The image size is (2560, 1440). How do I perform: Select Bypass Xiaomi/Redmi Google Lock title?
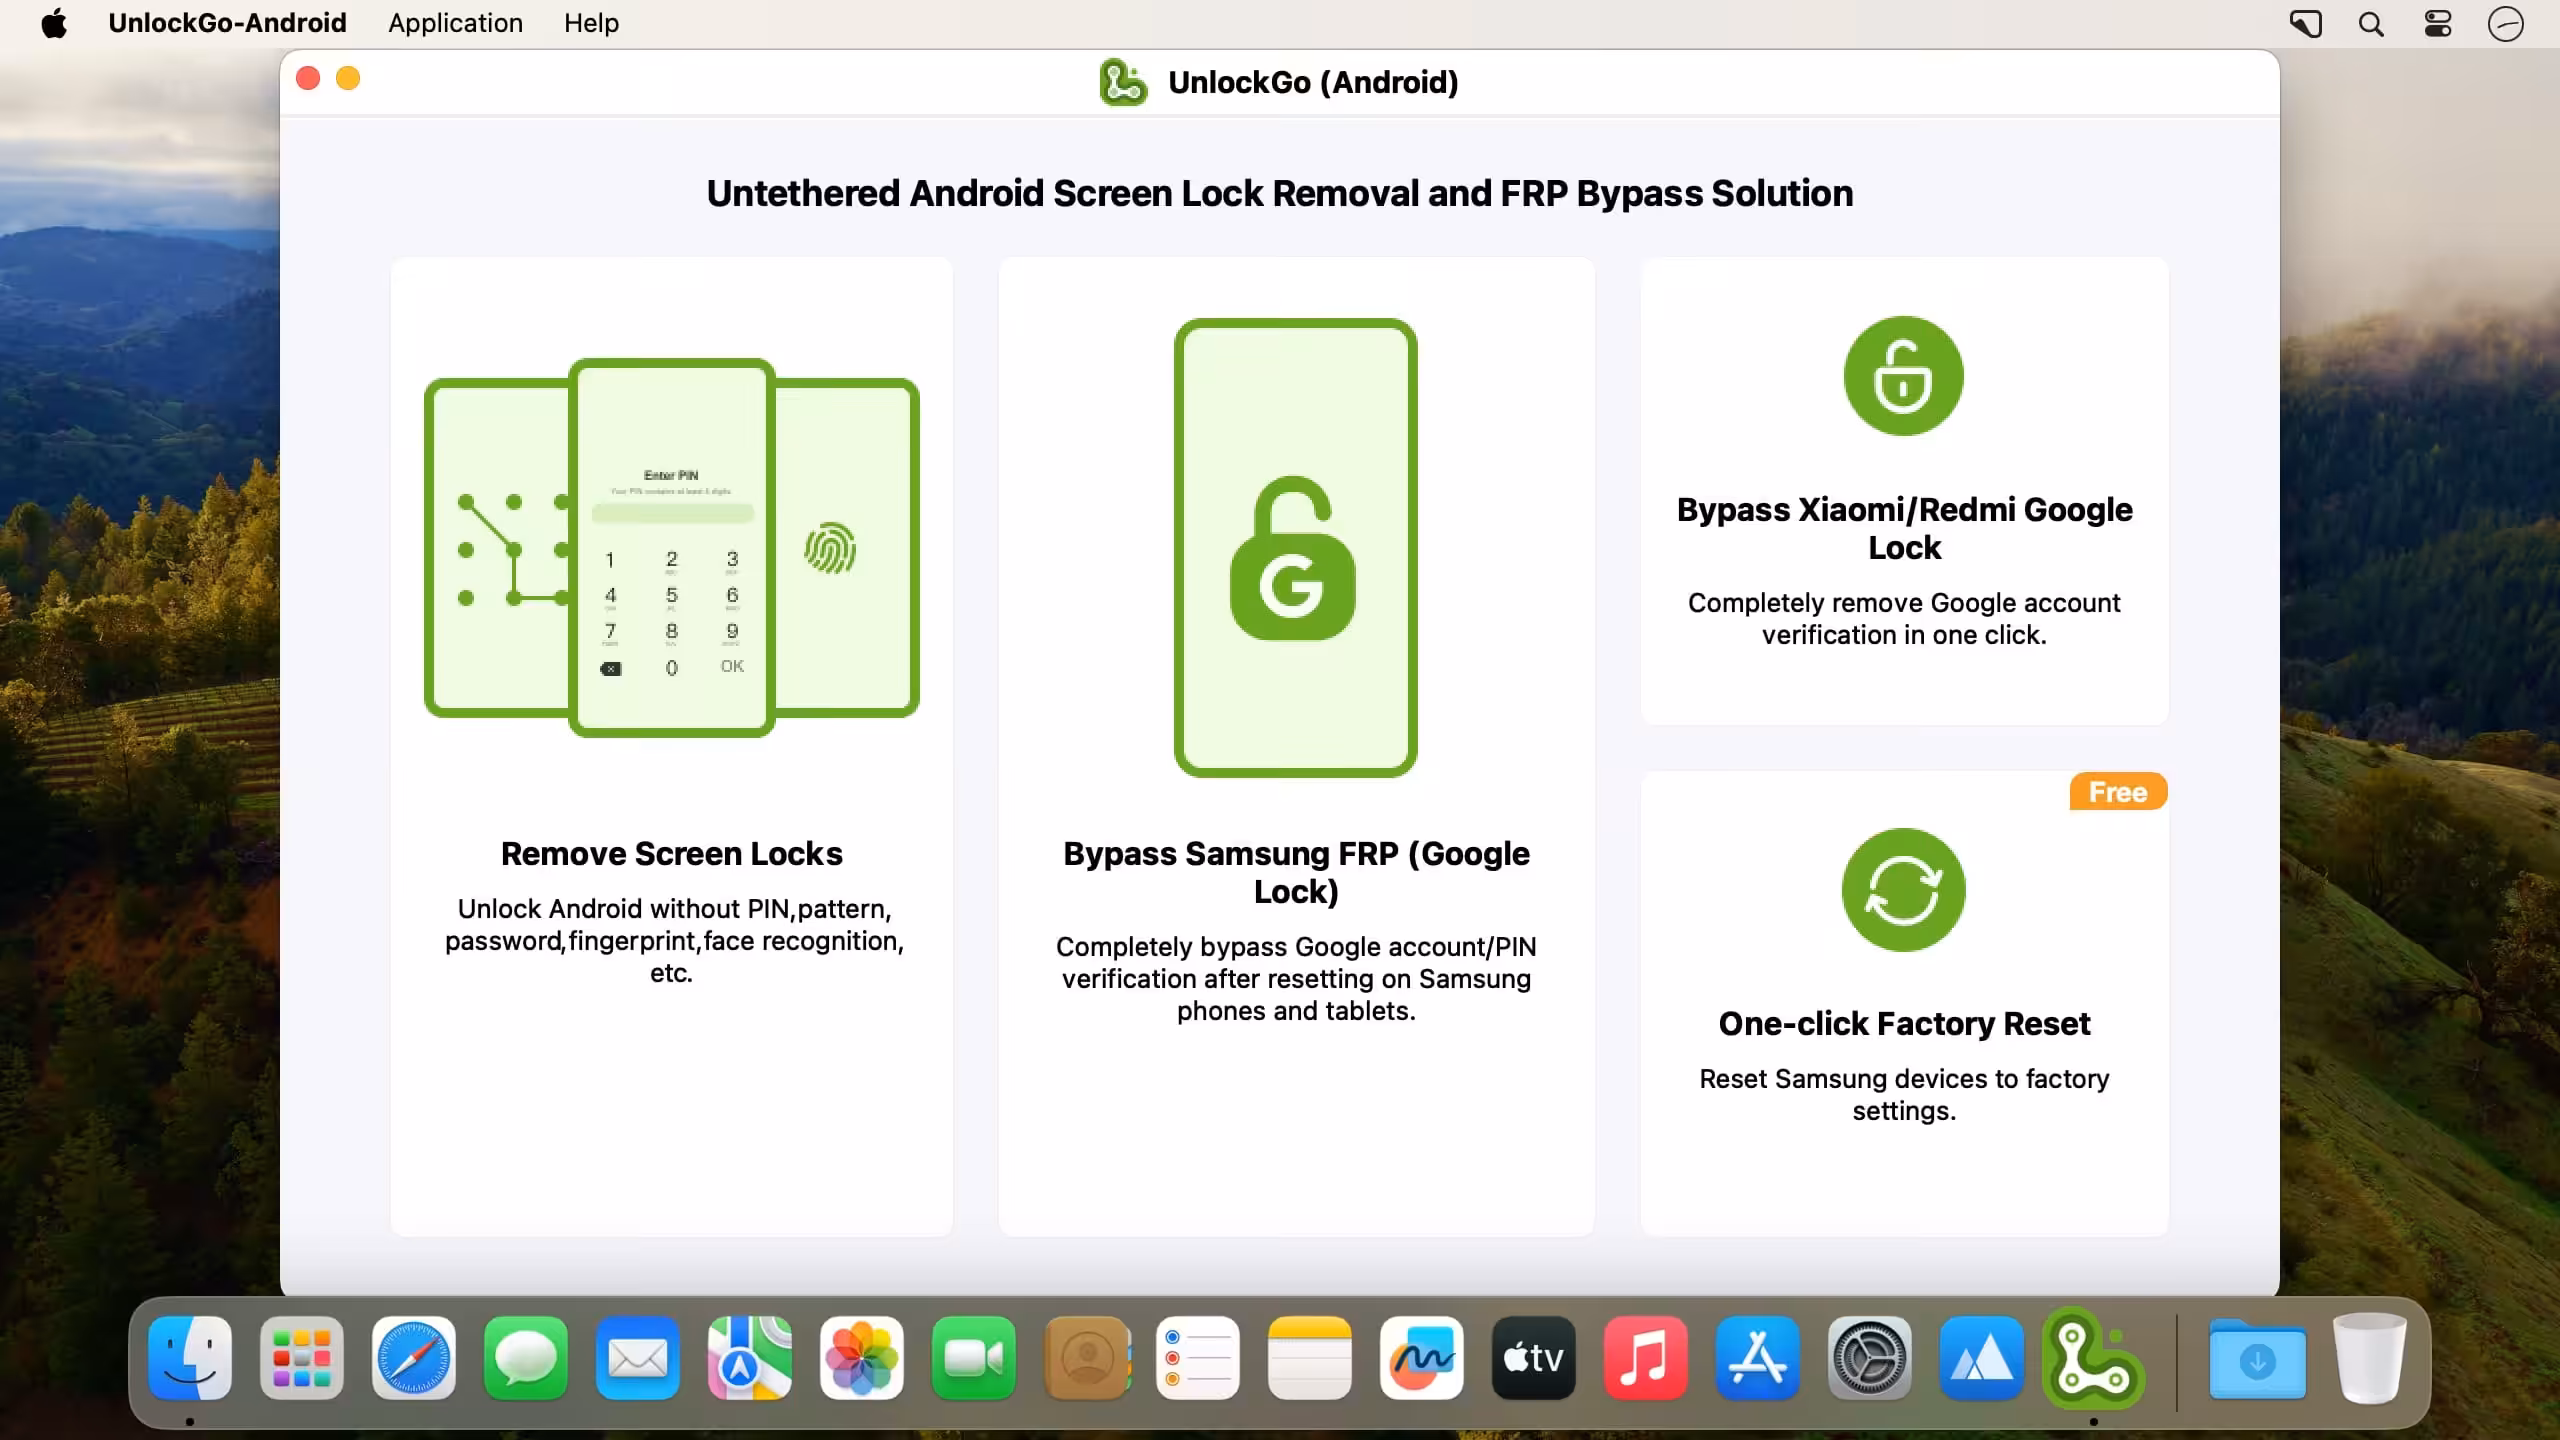pos(1904,528)
